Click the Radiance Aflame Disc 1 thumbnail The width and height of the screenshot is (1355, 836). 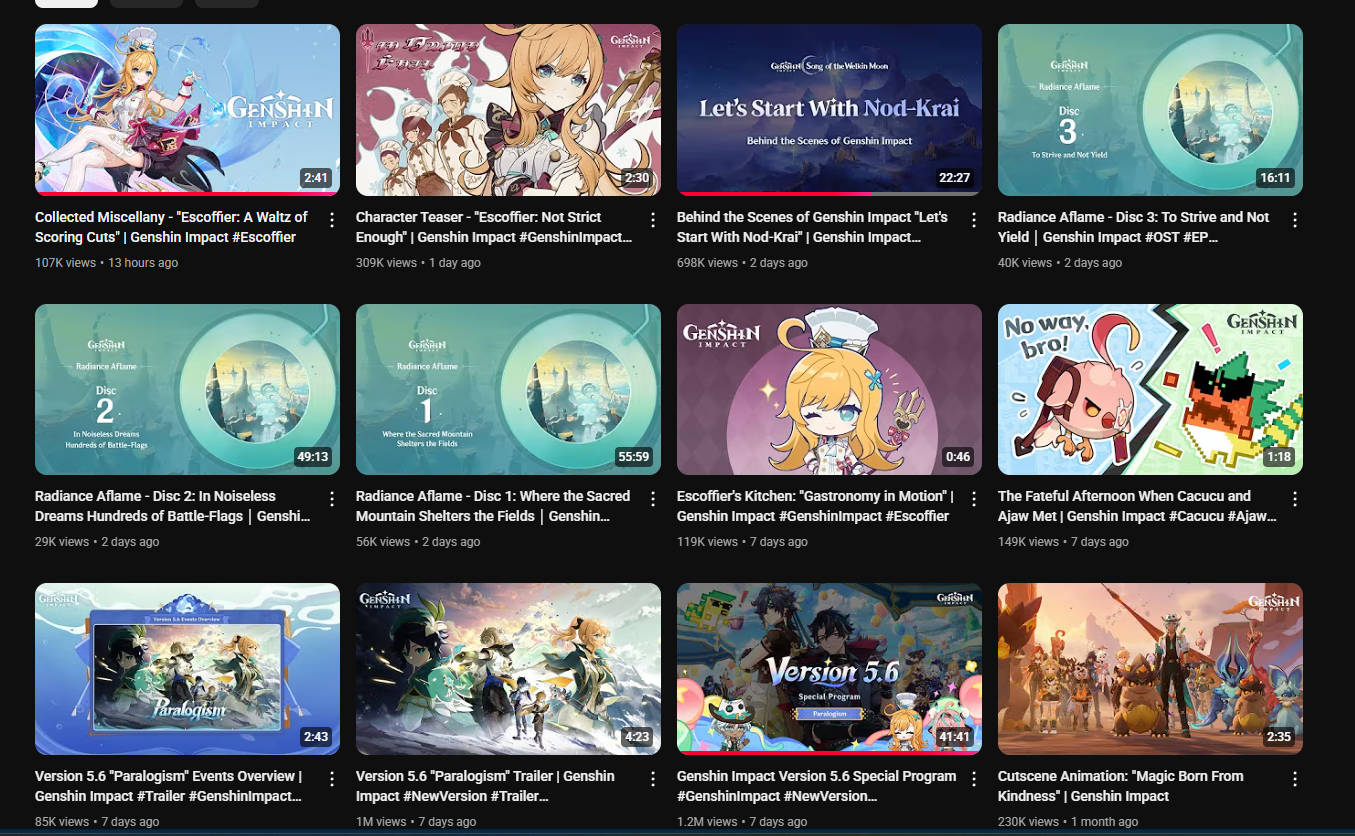pyautogui.click(x=508, y=389)
